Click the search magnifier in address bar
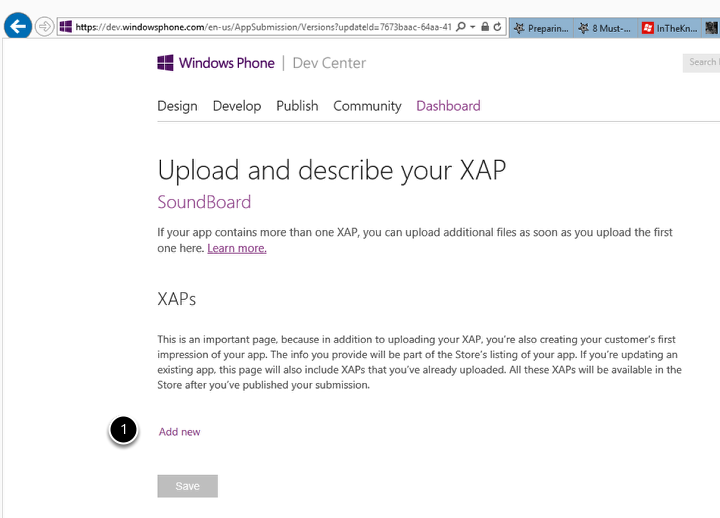This screenshot has width=720, height=518. [x=459, y=27]
